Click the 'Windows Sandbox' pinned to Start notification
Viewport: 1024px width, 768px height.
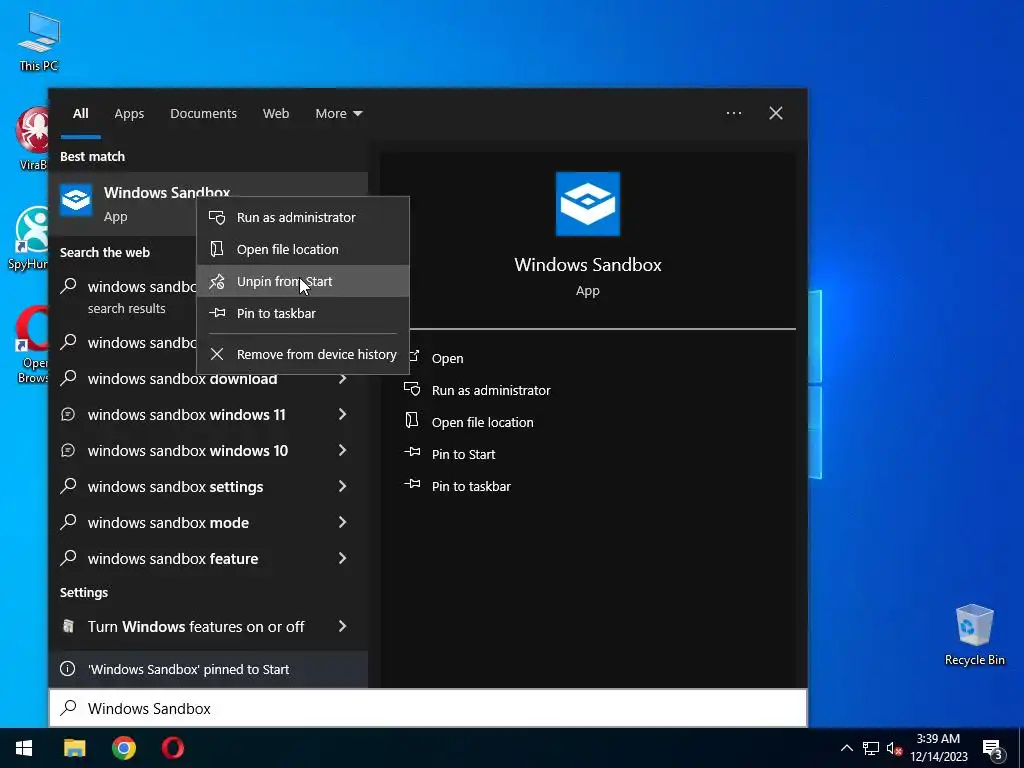[208, 669]
